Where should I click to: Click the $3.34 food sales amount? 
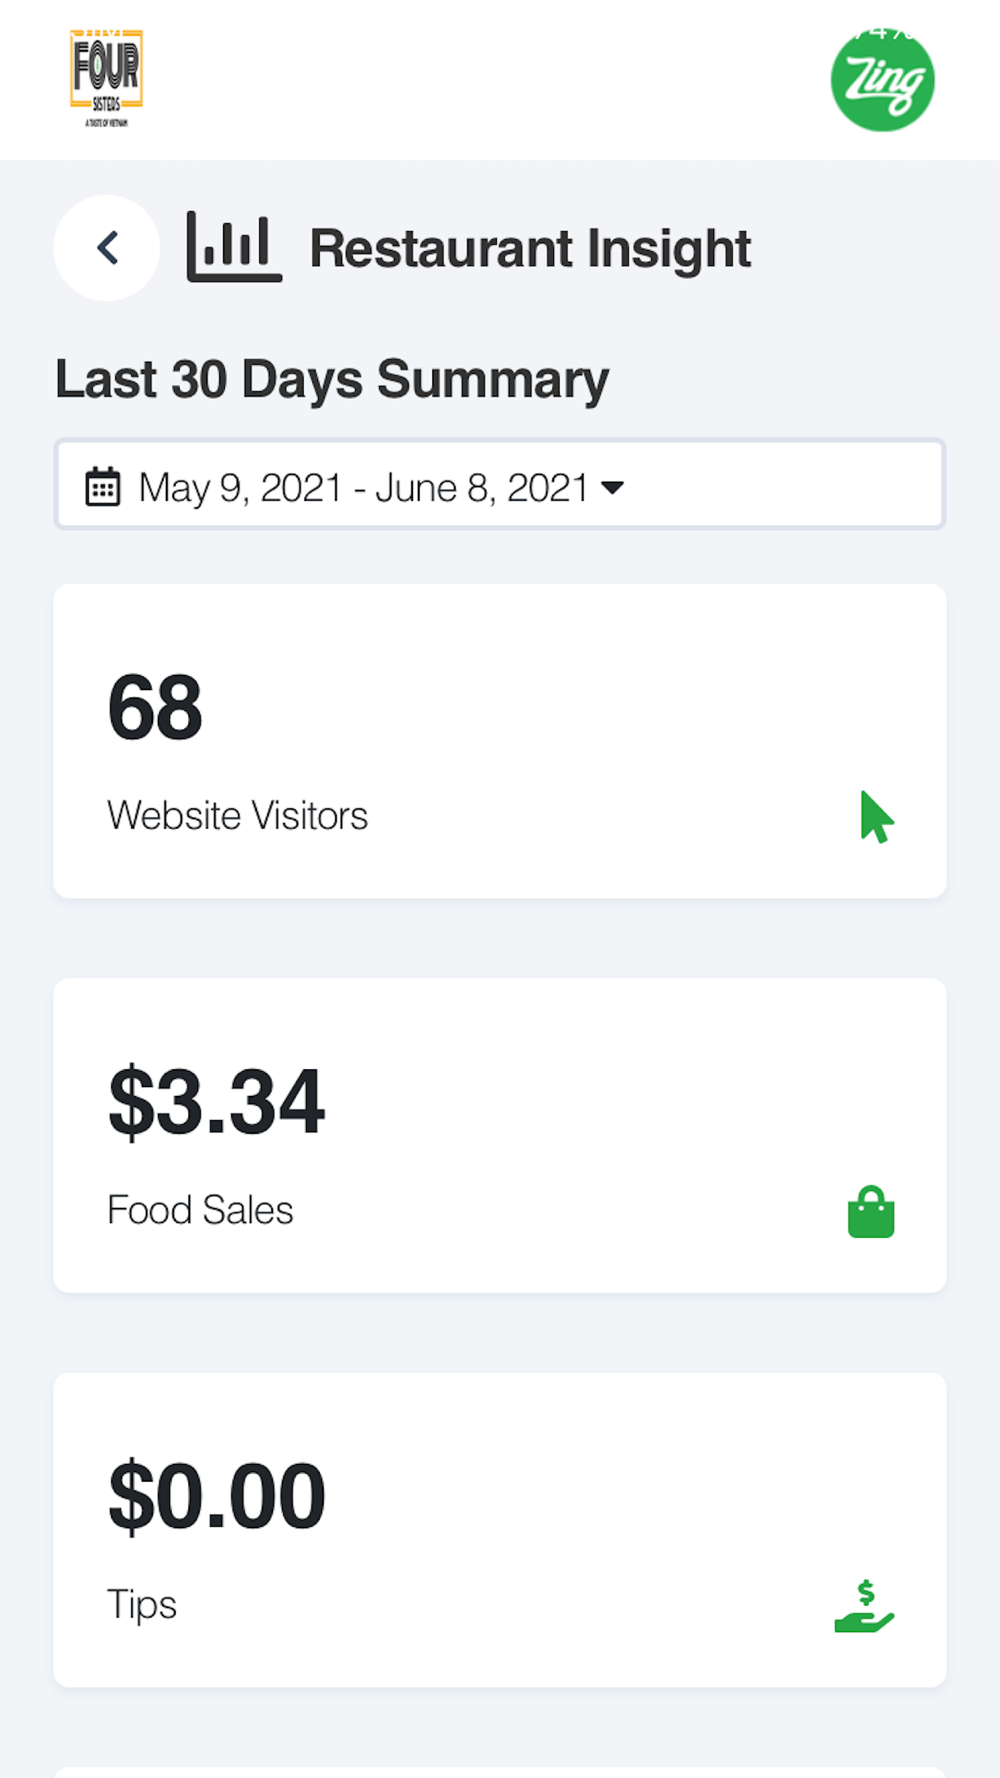point(217,1102)
